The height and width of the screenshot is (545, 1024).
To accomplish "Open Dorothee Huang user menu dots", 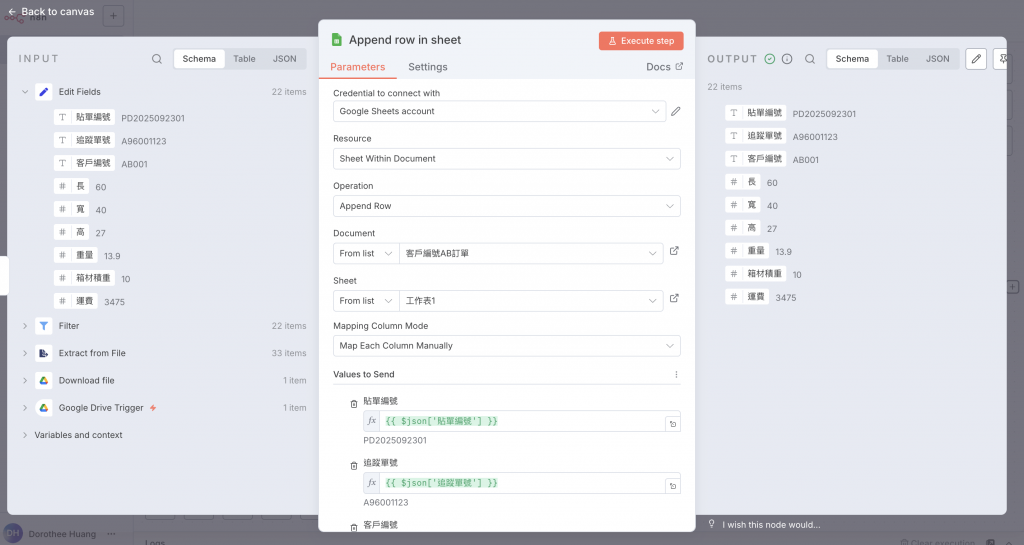I will tap(111, 534).
